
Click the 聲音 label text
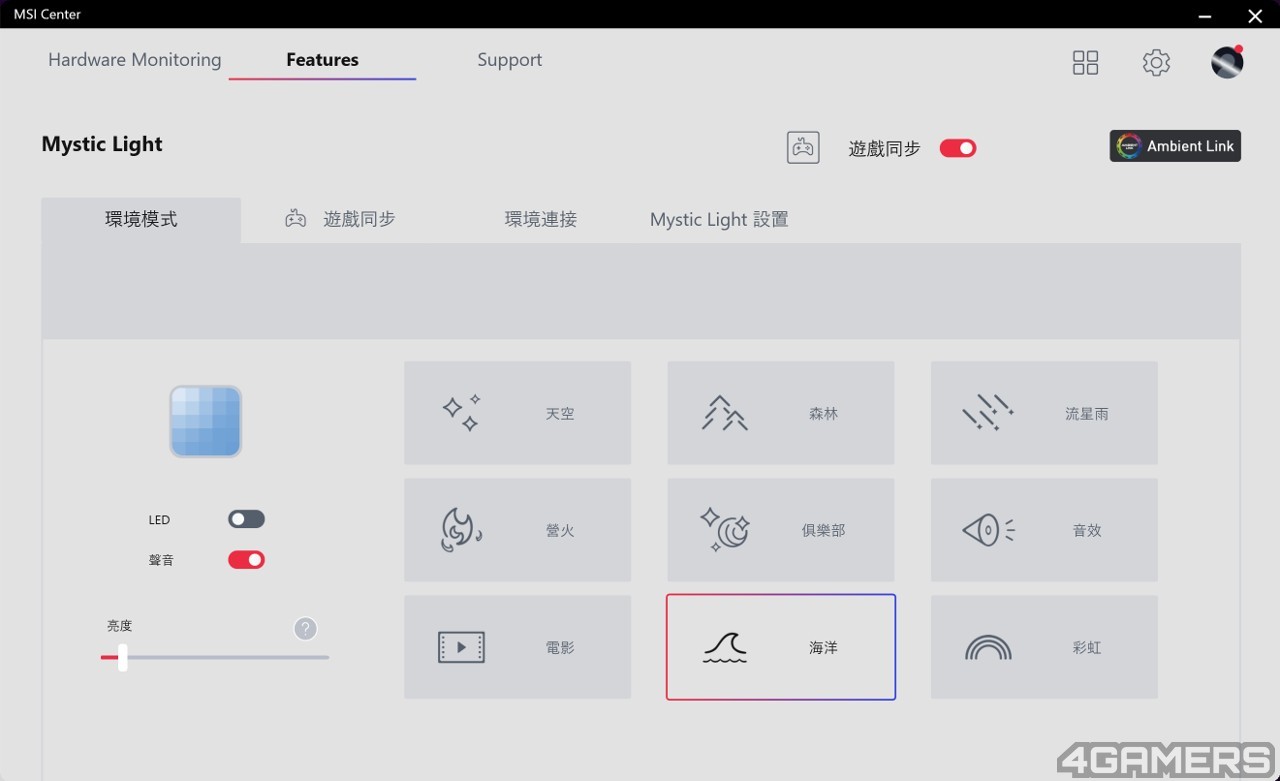[x=161, y=560]
